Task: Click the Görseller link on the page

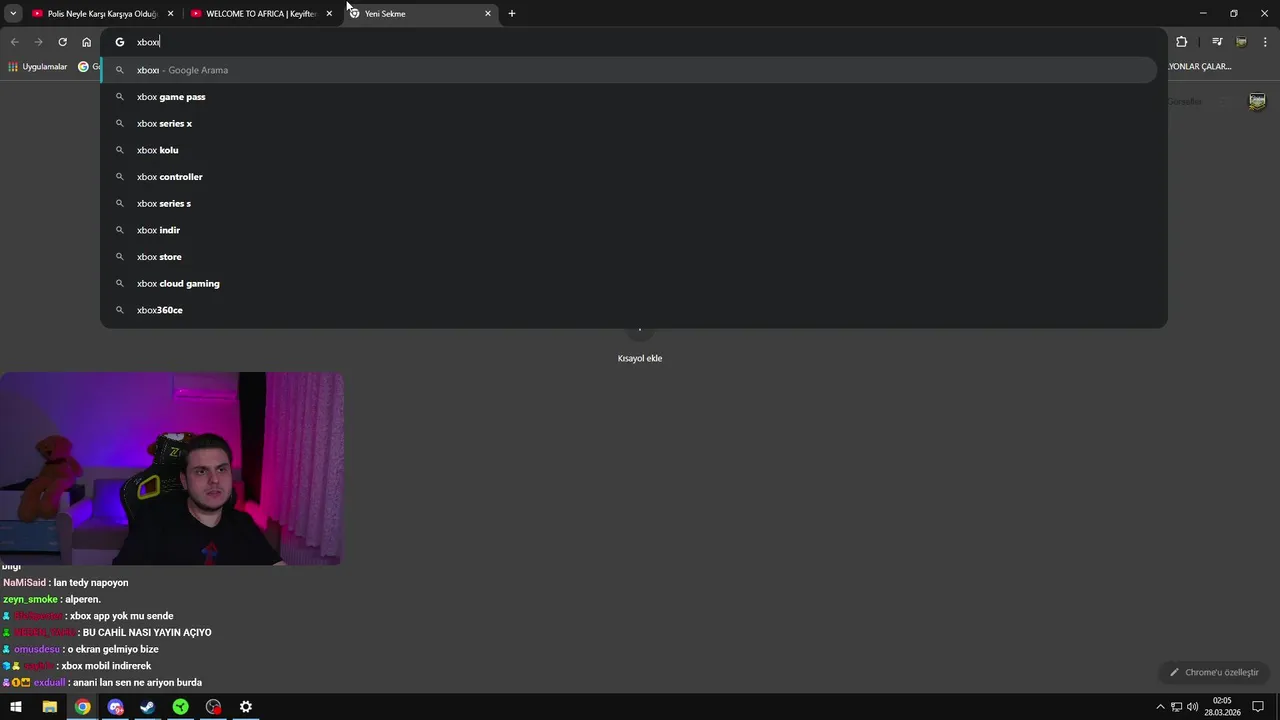Action: click(x=1185, y=101)
